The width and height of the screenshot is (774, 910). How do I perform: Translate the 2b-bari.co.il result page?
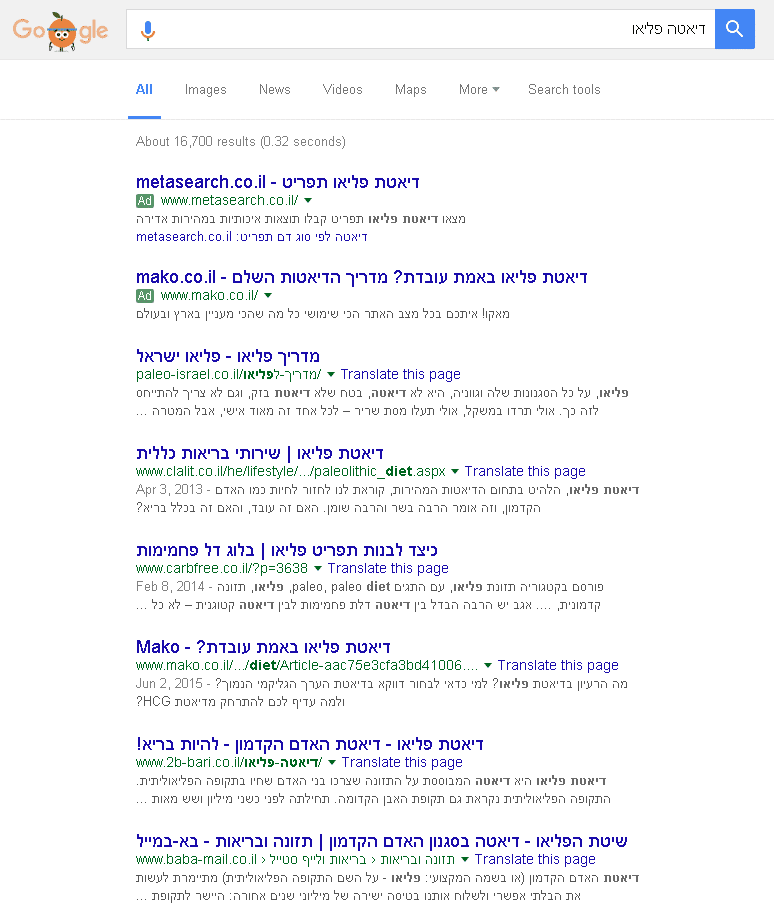point(402,762)
